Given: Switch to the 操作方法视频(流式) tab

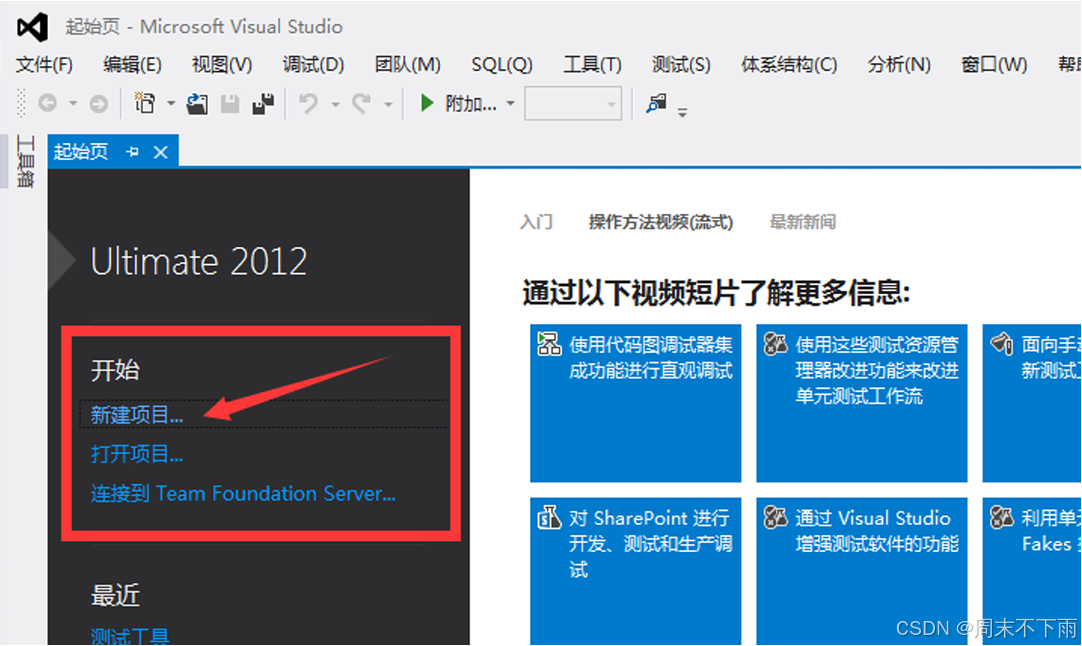Looking at the screenshot, I should click(660, 222).
